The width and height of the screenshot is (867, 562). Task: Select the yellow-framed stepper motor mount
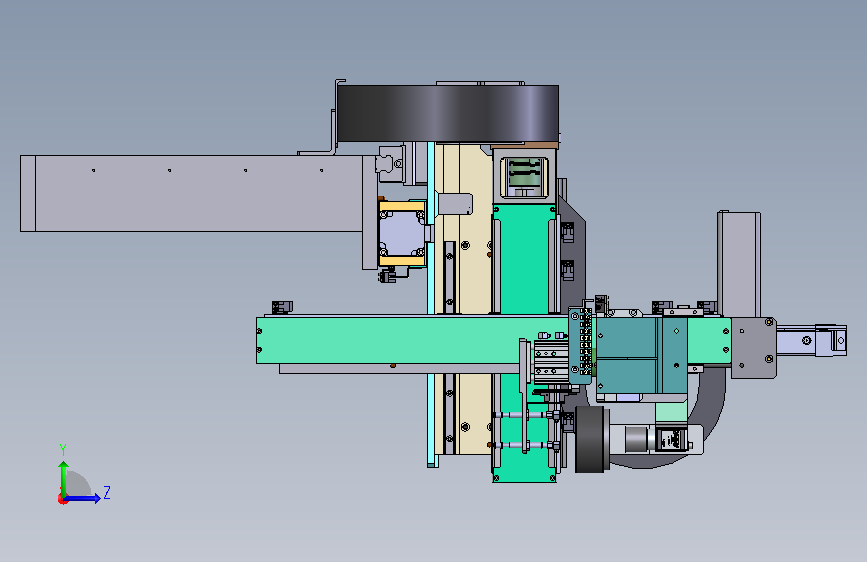(402, 233)
